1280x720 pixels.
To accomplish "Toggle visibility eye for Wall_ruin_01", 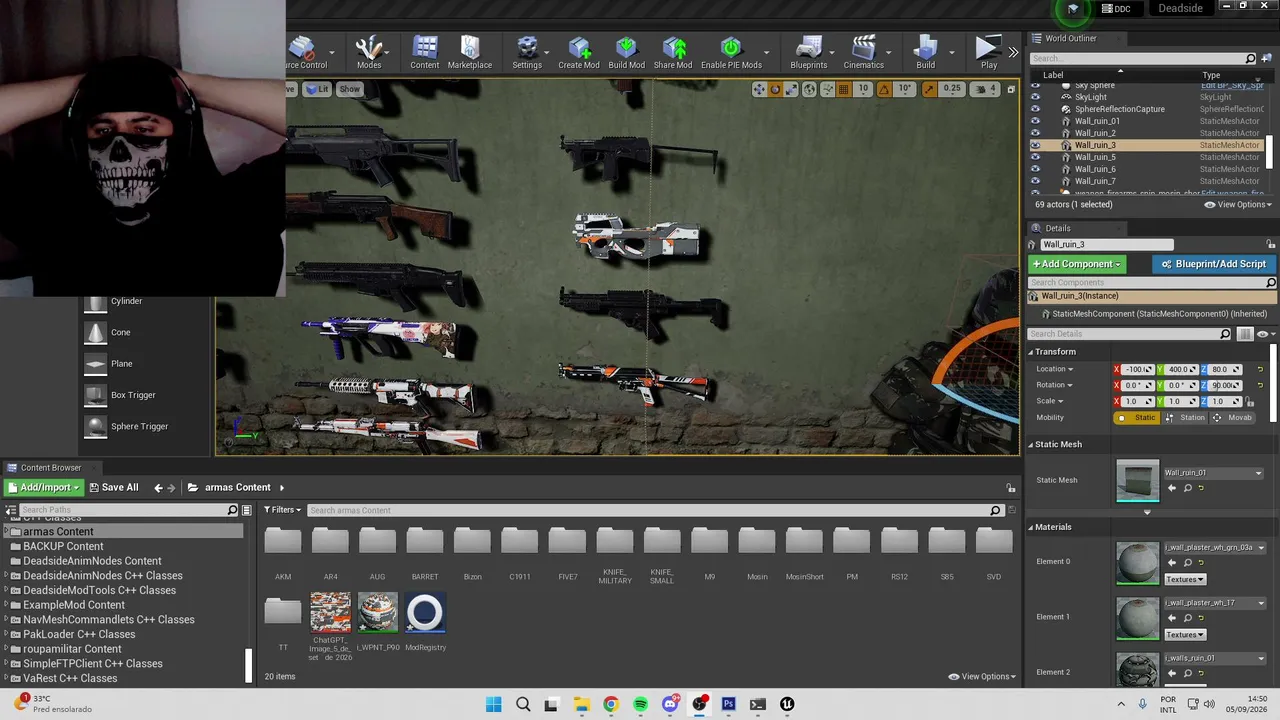I will click(1035, 121).
